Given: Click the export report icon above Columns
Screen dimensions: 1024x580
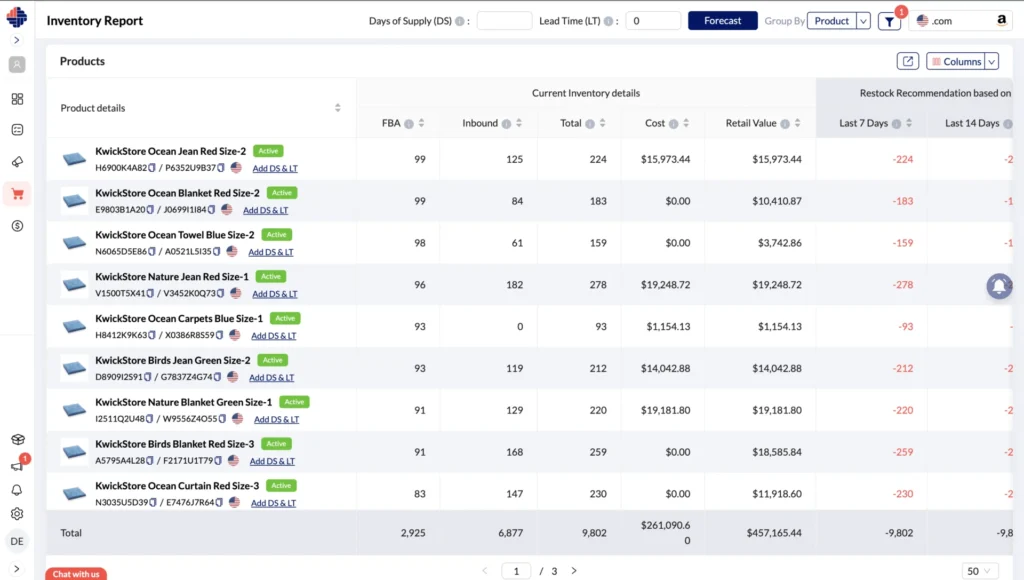Looking at the screenshot, I should pos(908,60).
